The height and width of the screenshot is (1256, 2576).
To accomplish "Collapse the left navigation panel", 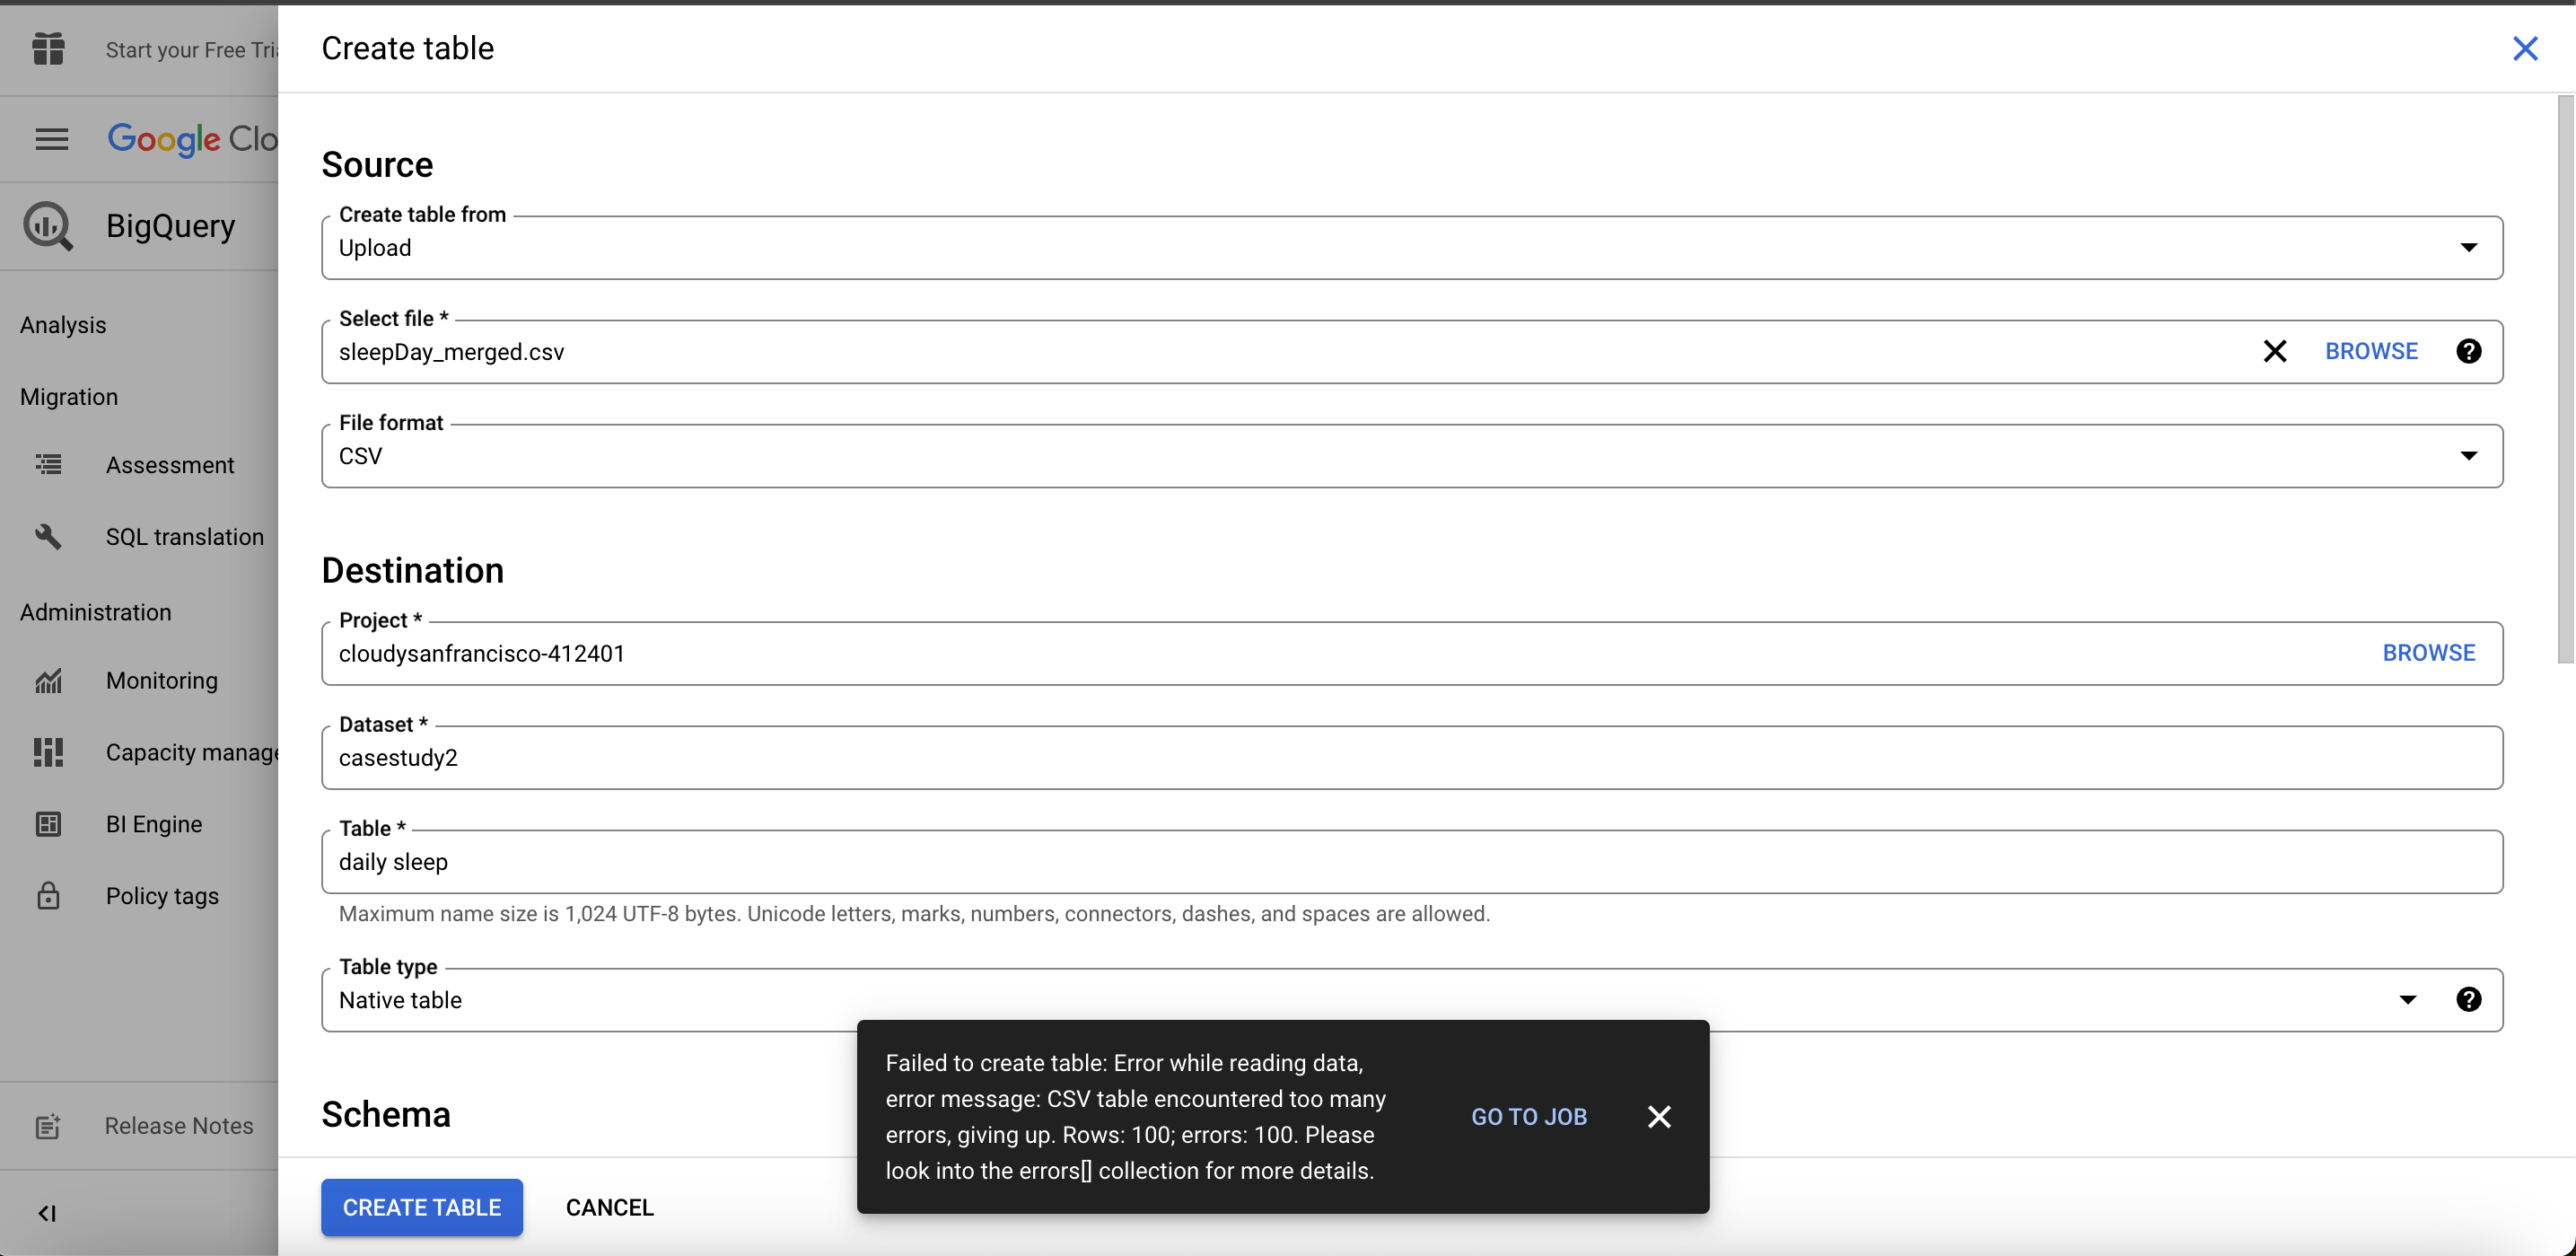I will [x=47, y=1213].
